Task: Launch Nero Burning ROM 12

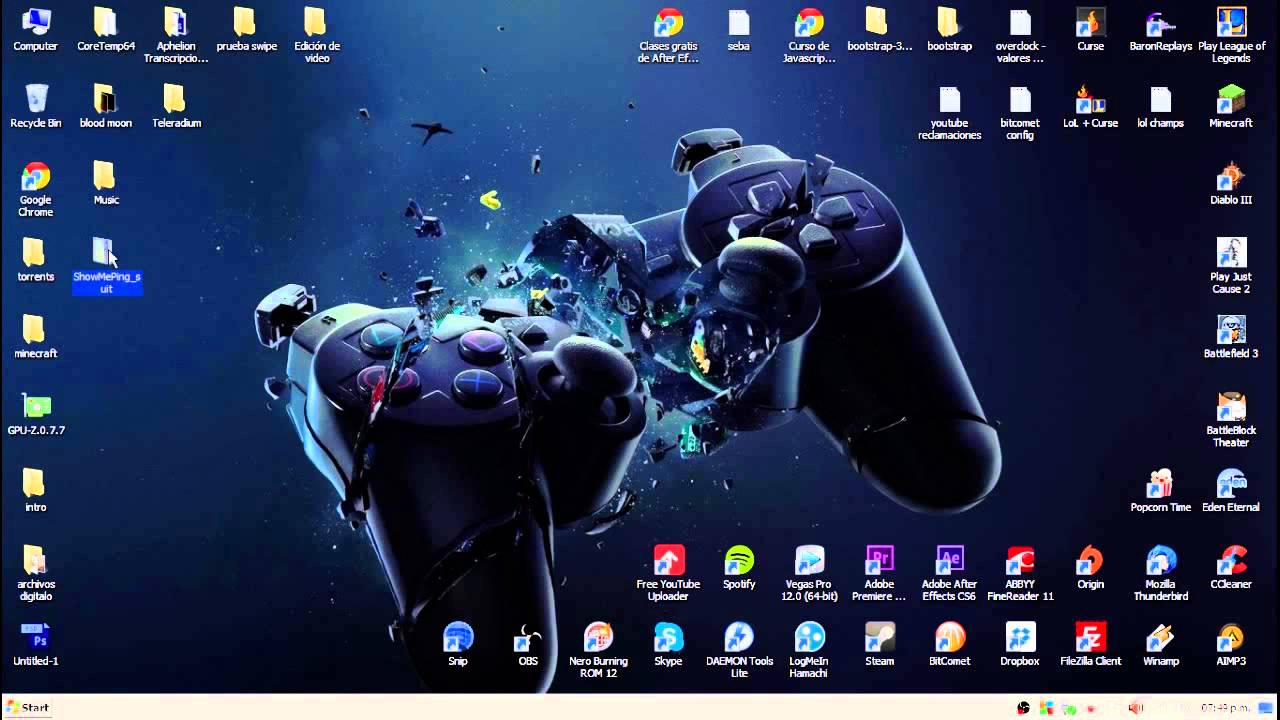Action: (x=598, y=651)
